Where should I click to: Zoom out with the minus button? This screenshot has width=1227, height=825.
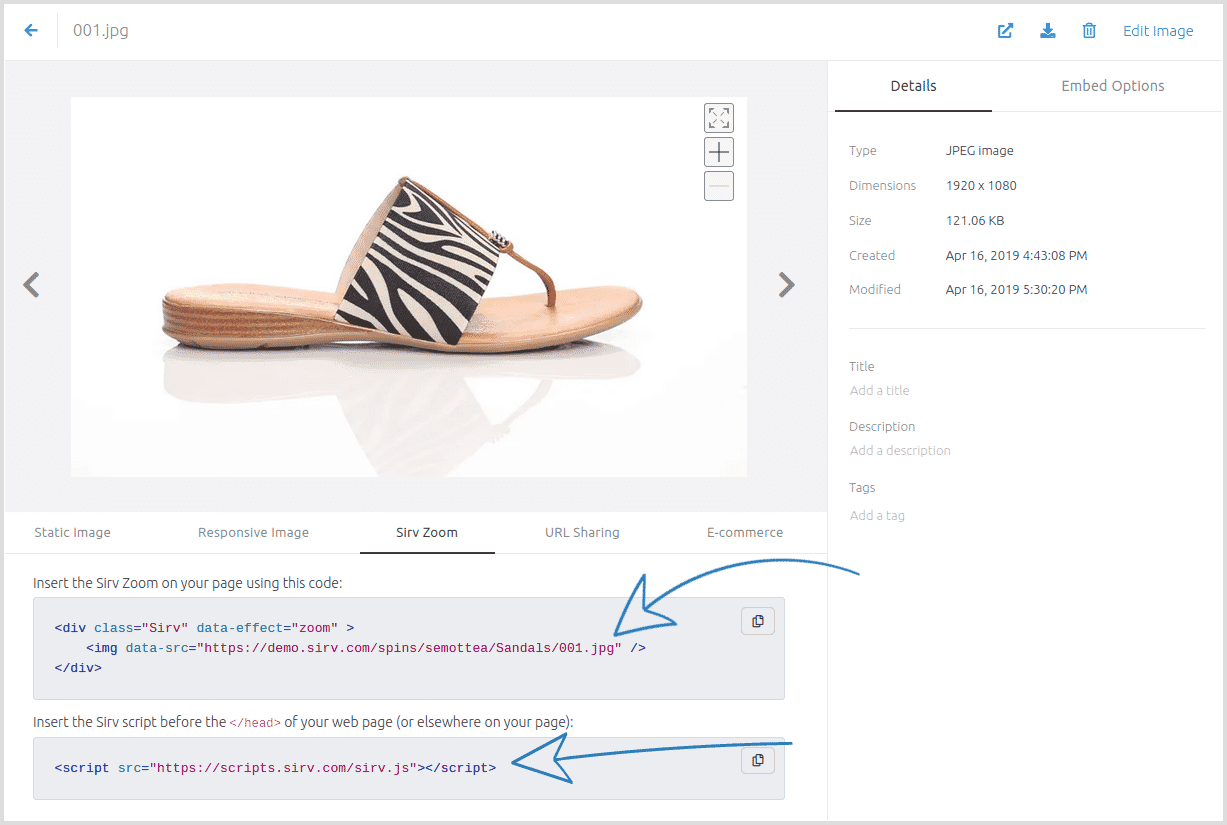[x=719, y=186]
